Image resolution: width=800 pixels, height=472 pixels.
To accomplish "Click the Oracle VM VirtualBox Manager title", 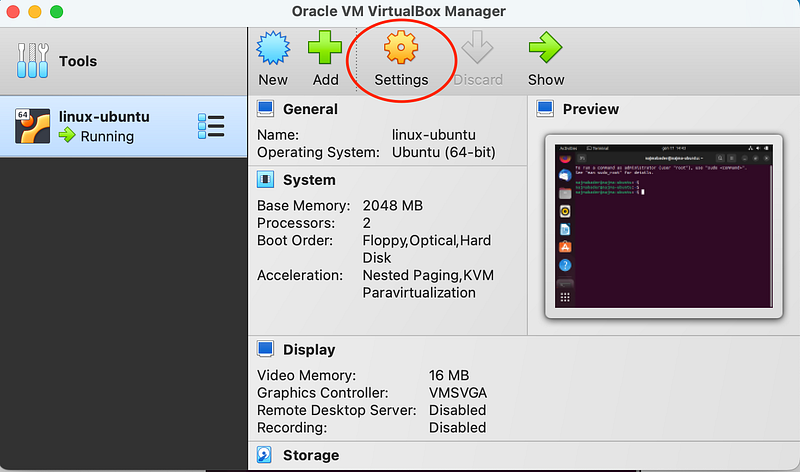I will pyautogui.click(x=399, y=12).
